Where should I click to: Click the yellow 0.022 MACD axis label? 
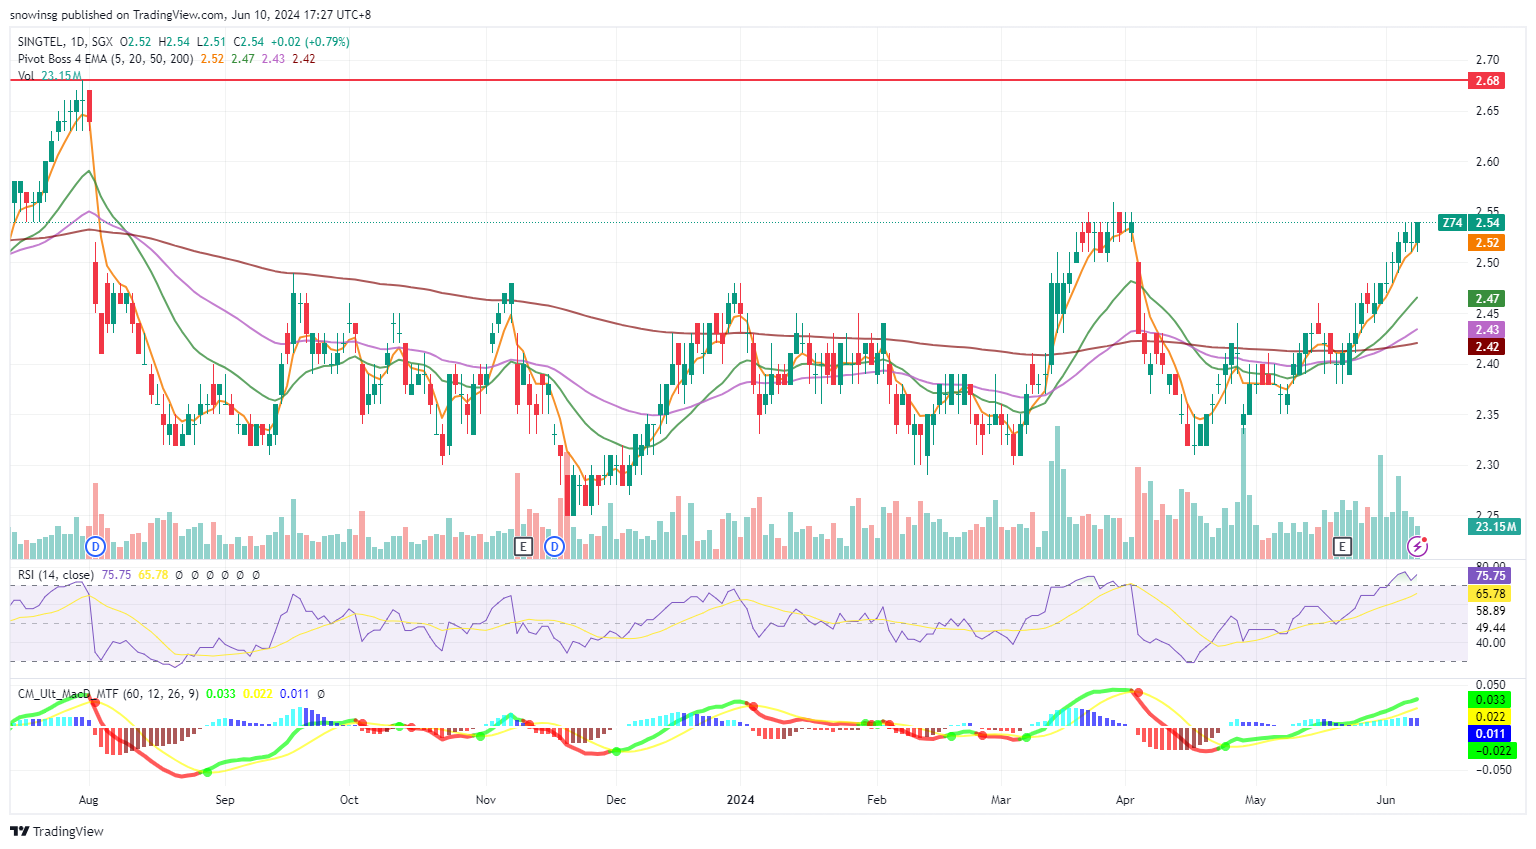[x=1489, y=717]
